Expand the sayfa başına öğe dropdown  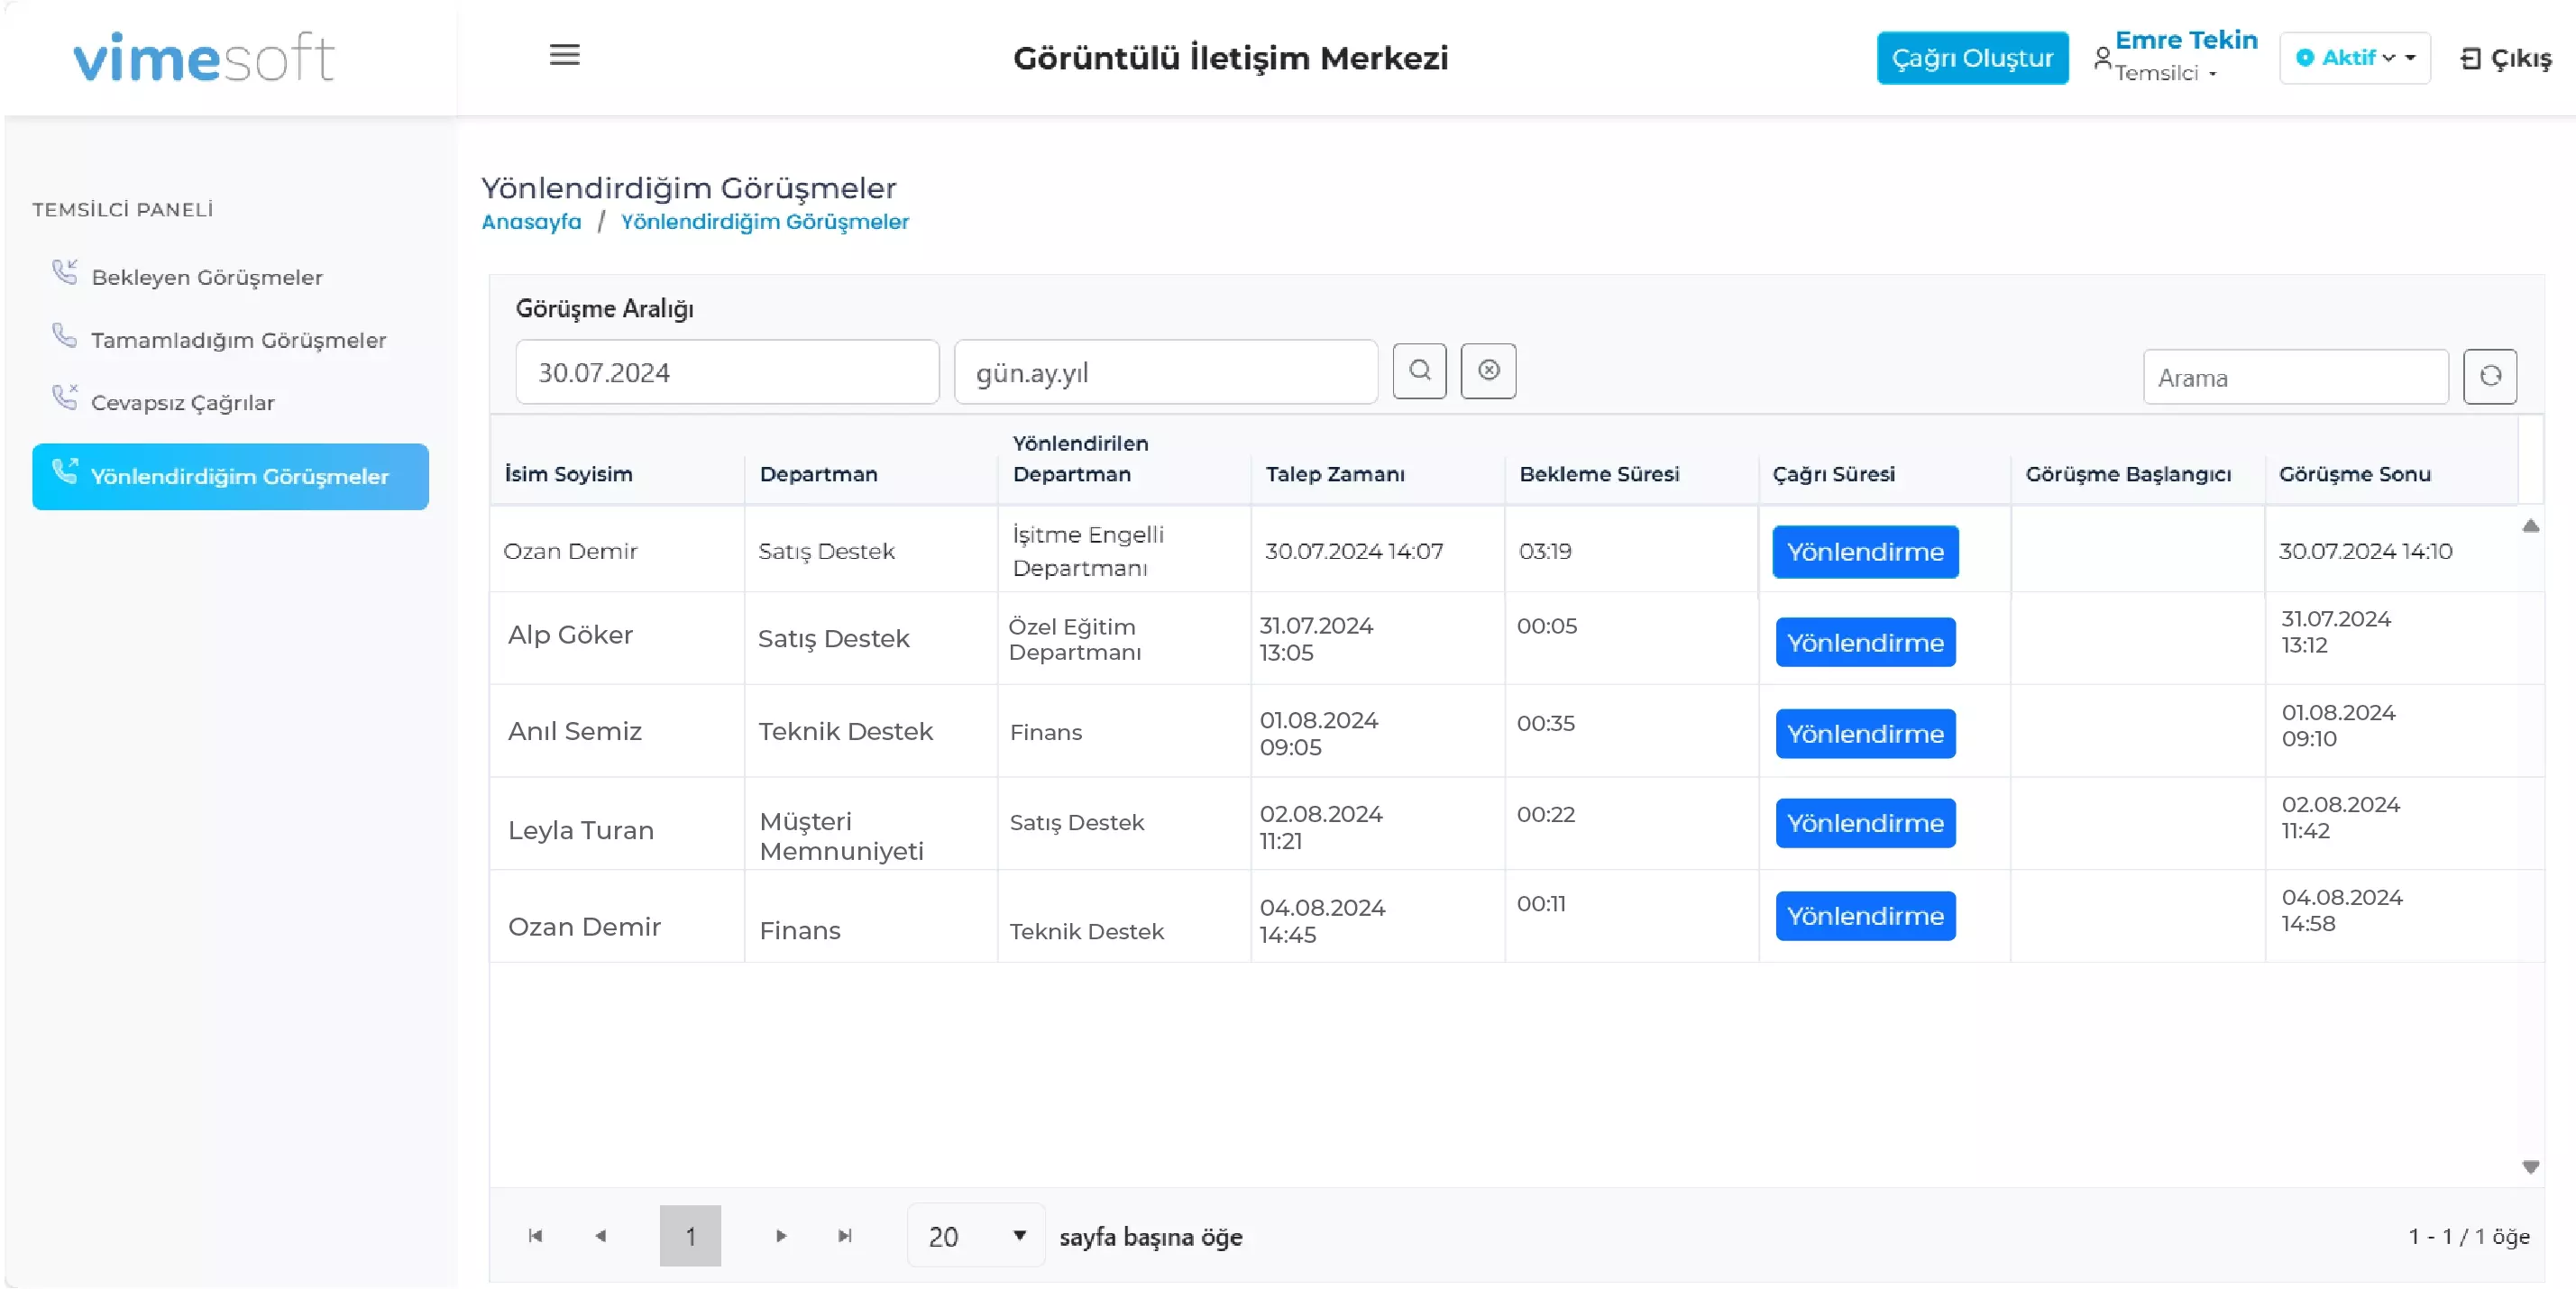[x=1018, y=1238]
